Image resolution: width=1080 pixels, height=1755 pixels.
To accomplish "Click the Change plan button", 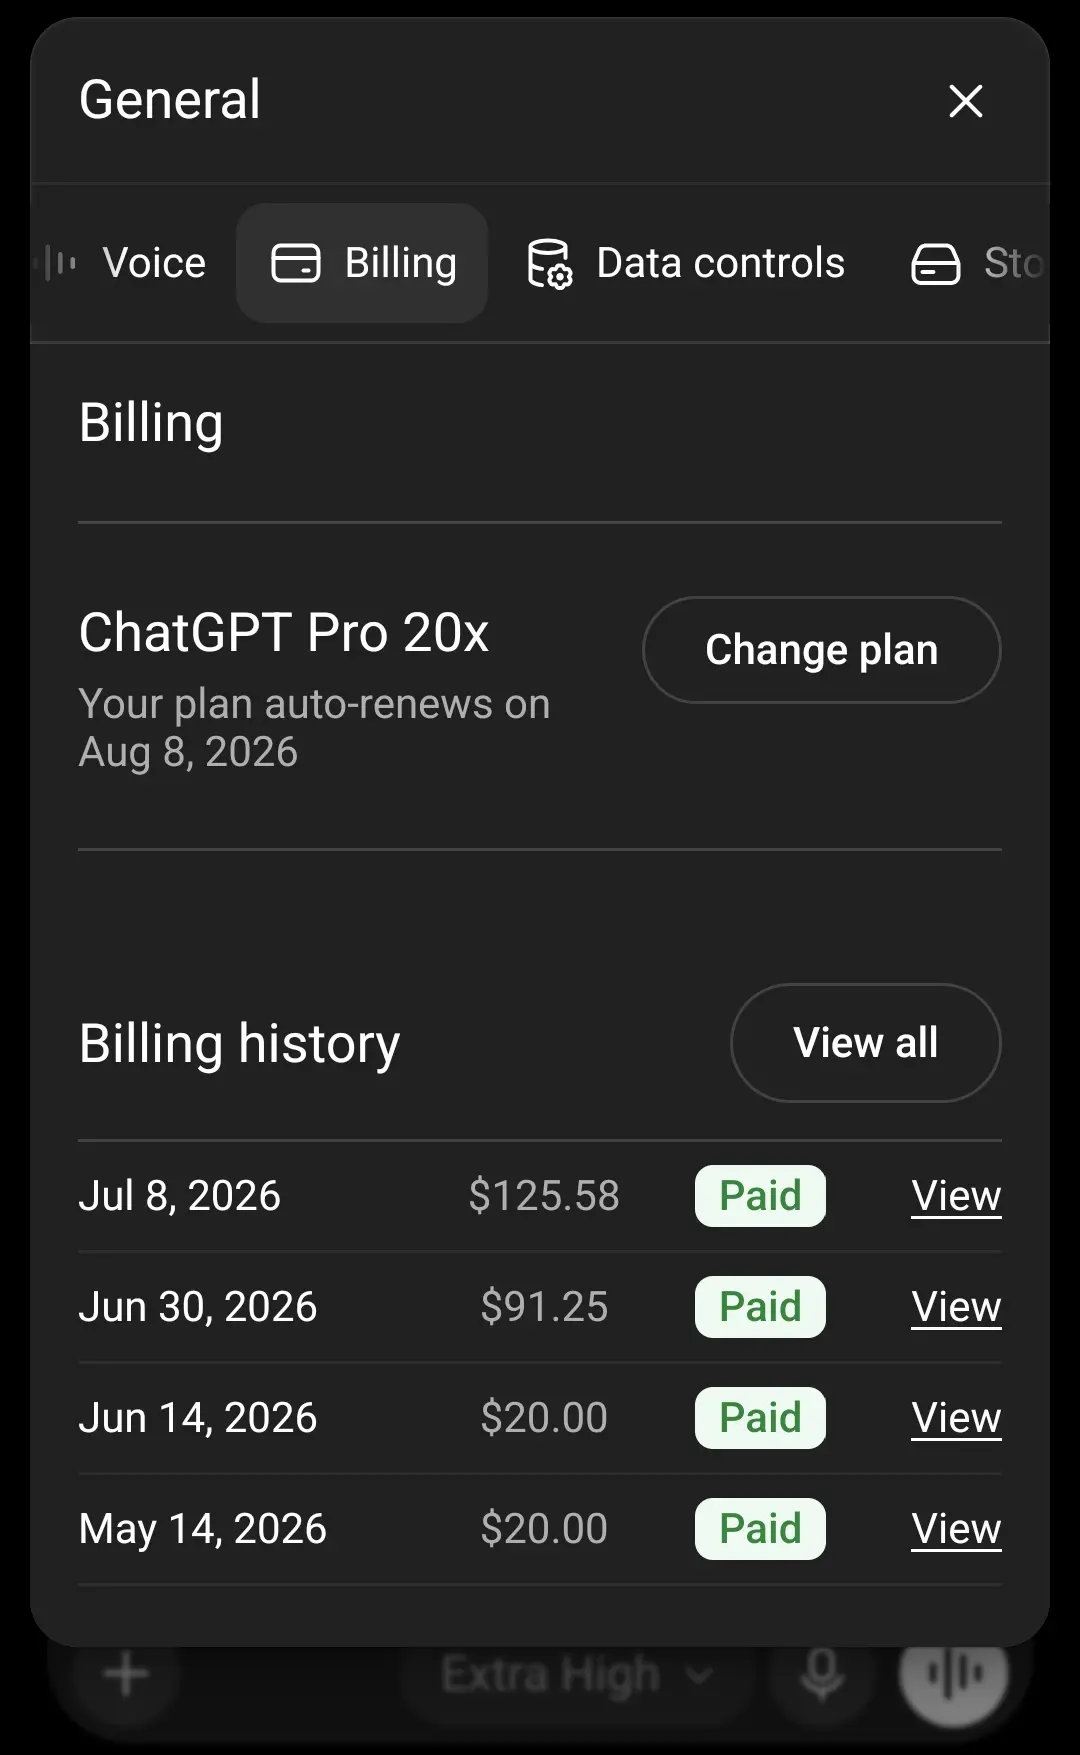I will pyautogui.click(x=822, y=650).
